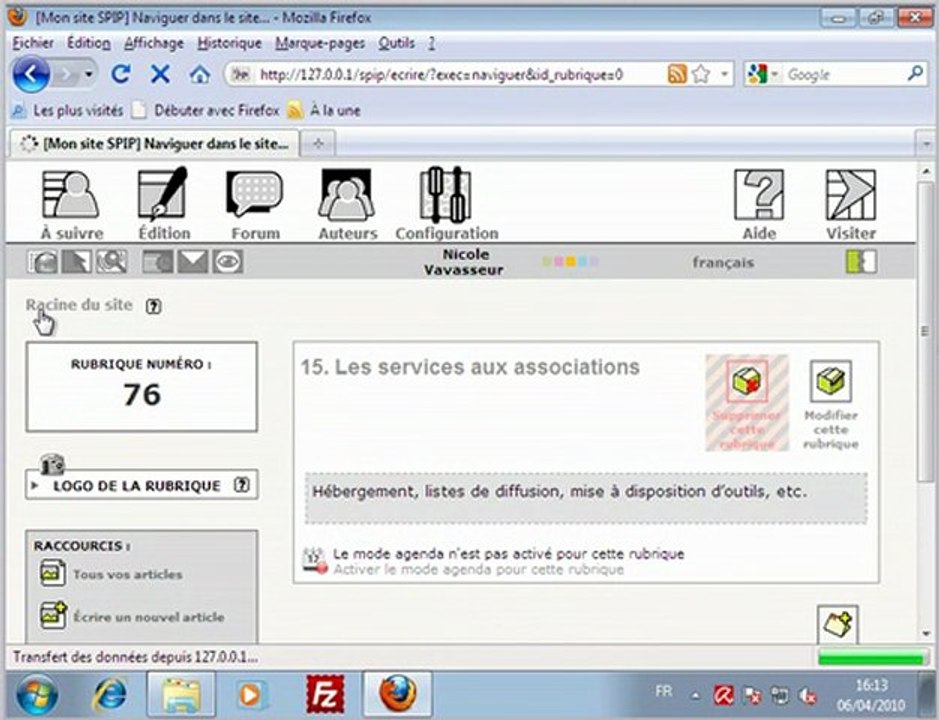Click the Modifier cette rubrique icon
The height and width of the screenshot is (720, 939).
(x=831, y=381)
